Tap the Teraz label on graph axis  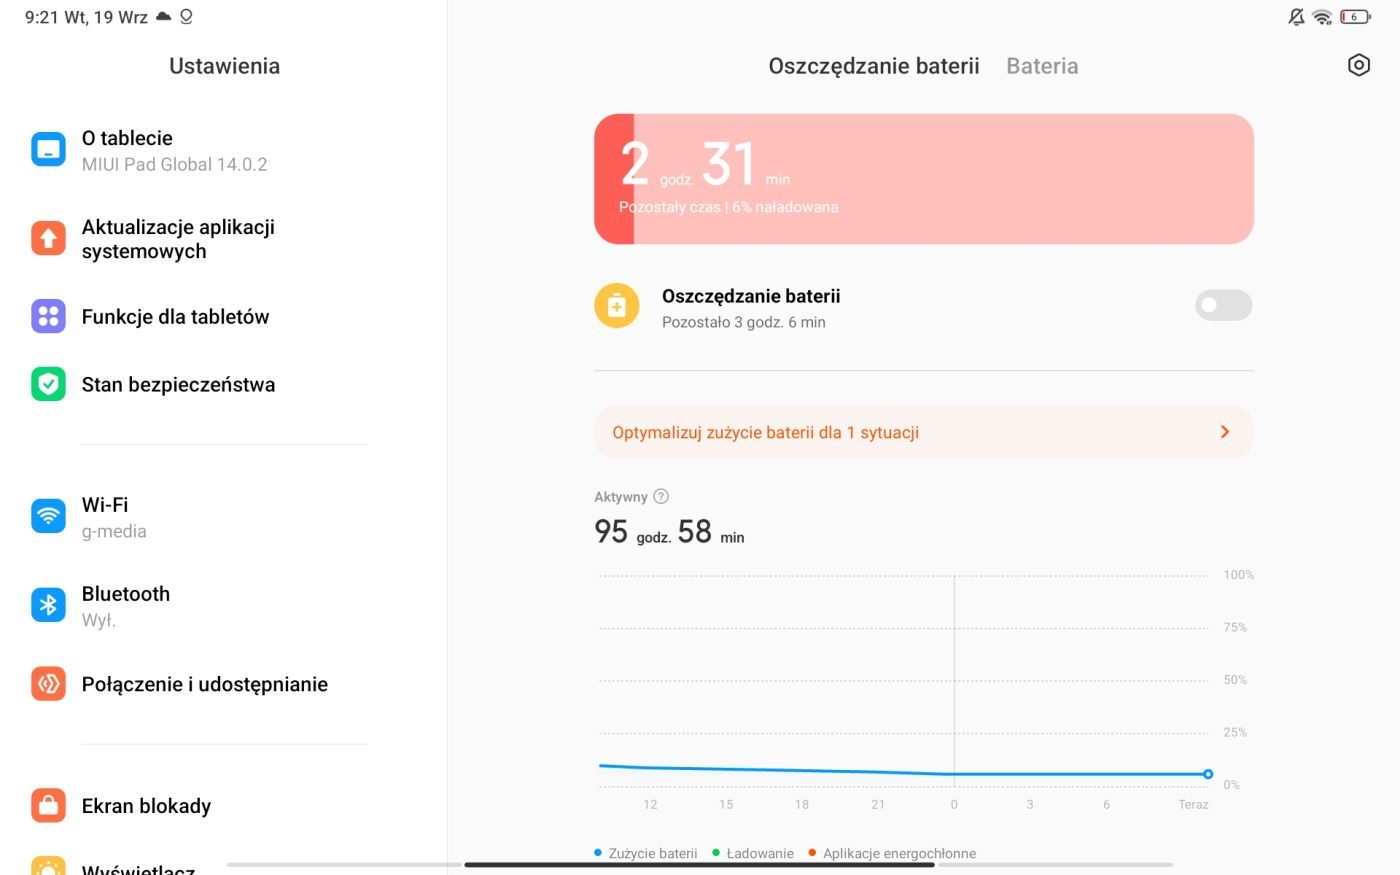pyautogui.click(x=1193, y=804)
